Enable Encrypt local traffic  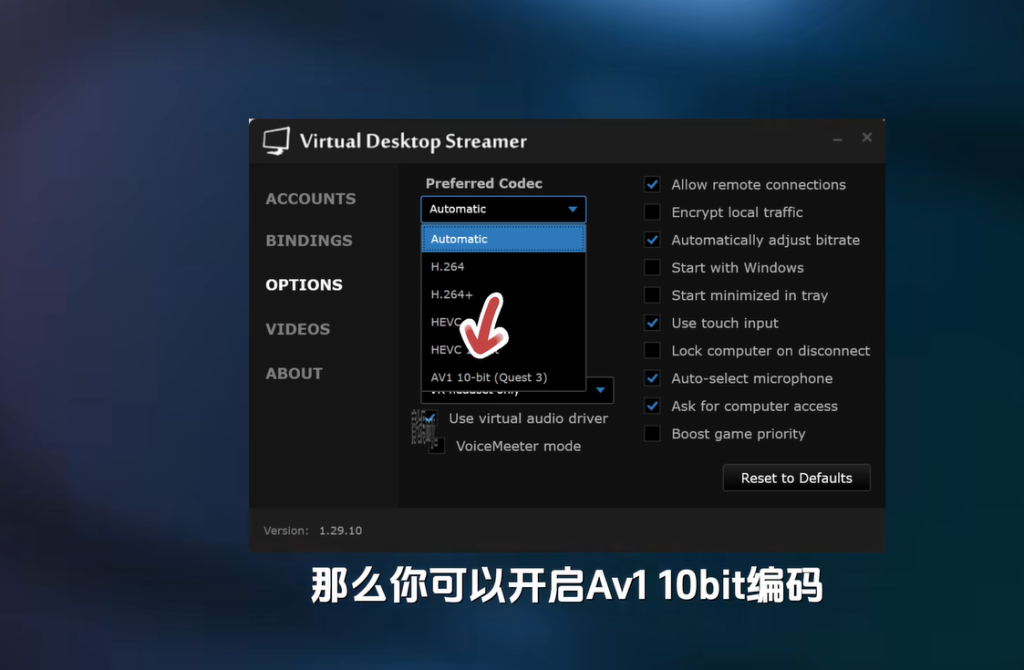(x=652, y=212)
